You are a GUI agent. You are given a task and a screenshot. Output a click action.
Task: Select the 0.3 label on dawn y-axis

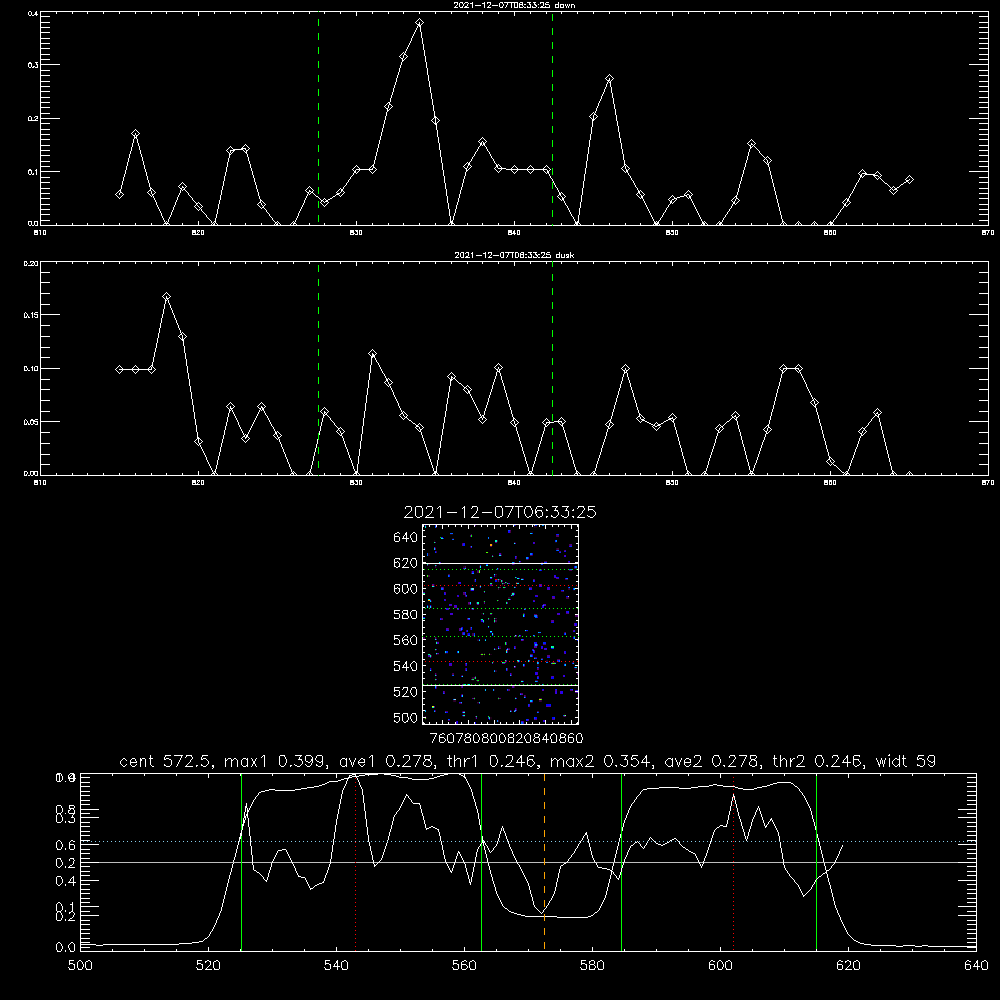[x=33, y=65]
